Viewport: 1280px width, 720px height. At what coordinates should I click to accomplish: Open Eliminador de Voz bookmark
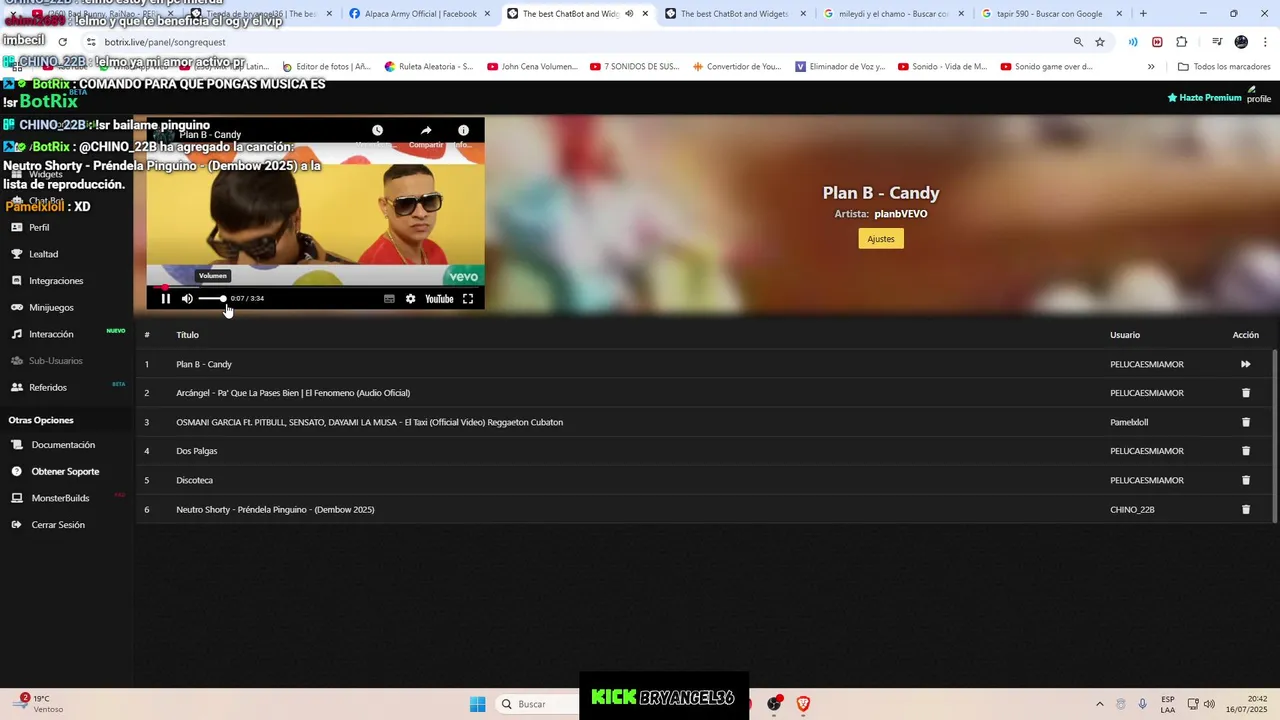[840, 67]
